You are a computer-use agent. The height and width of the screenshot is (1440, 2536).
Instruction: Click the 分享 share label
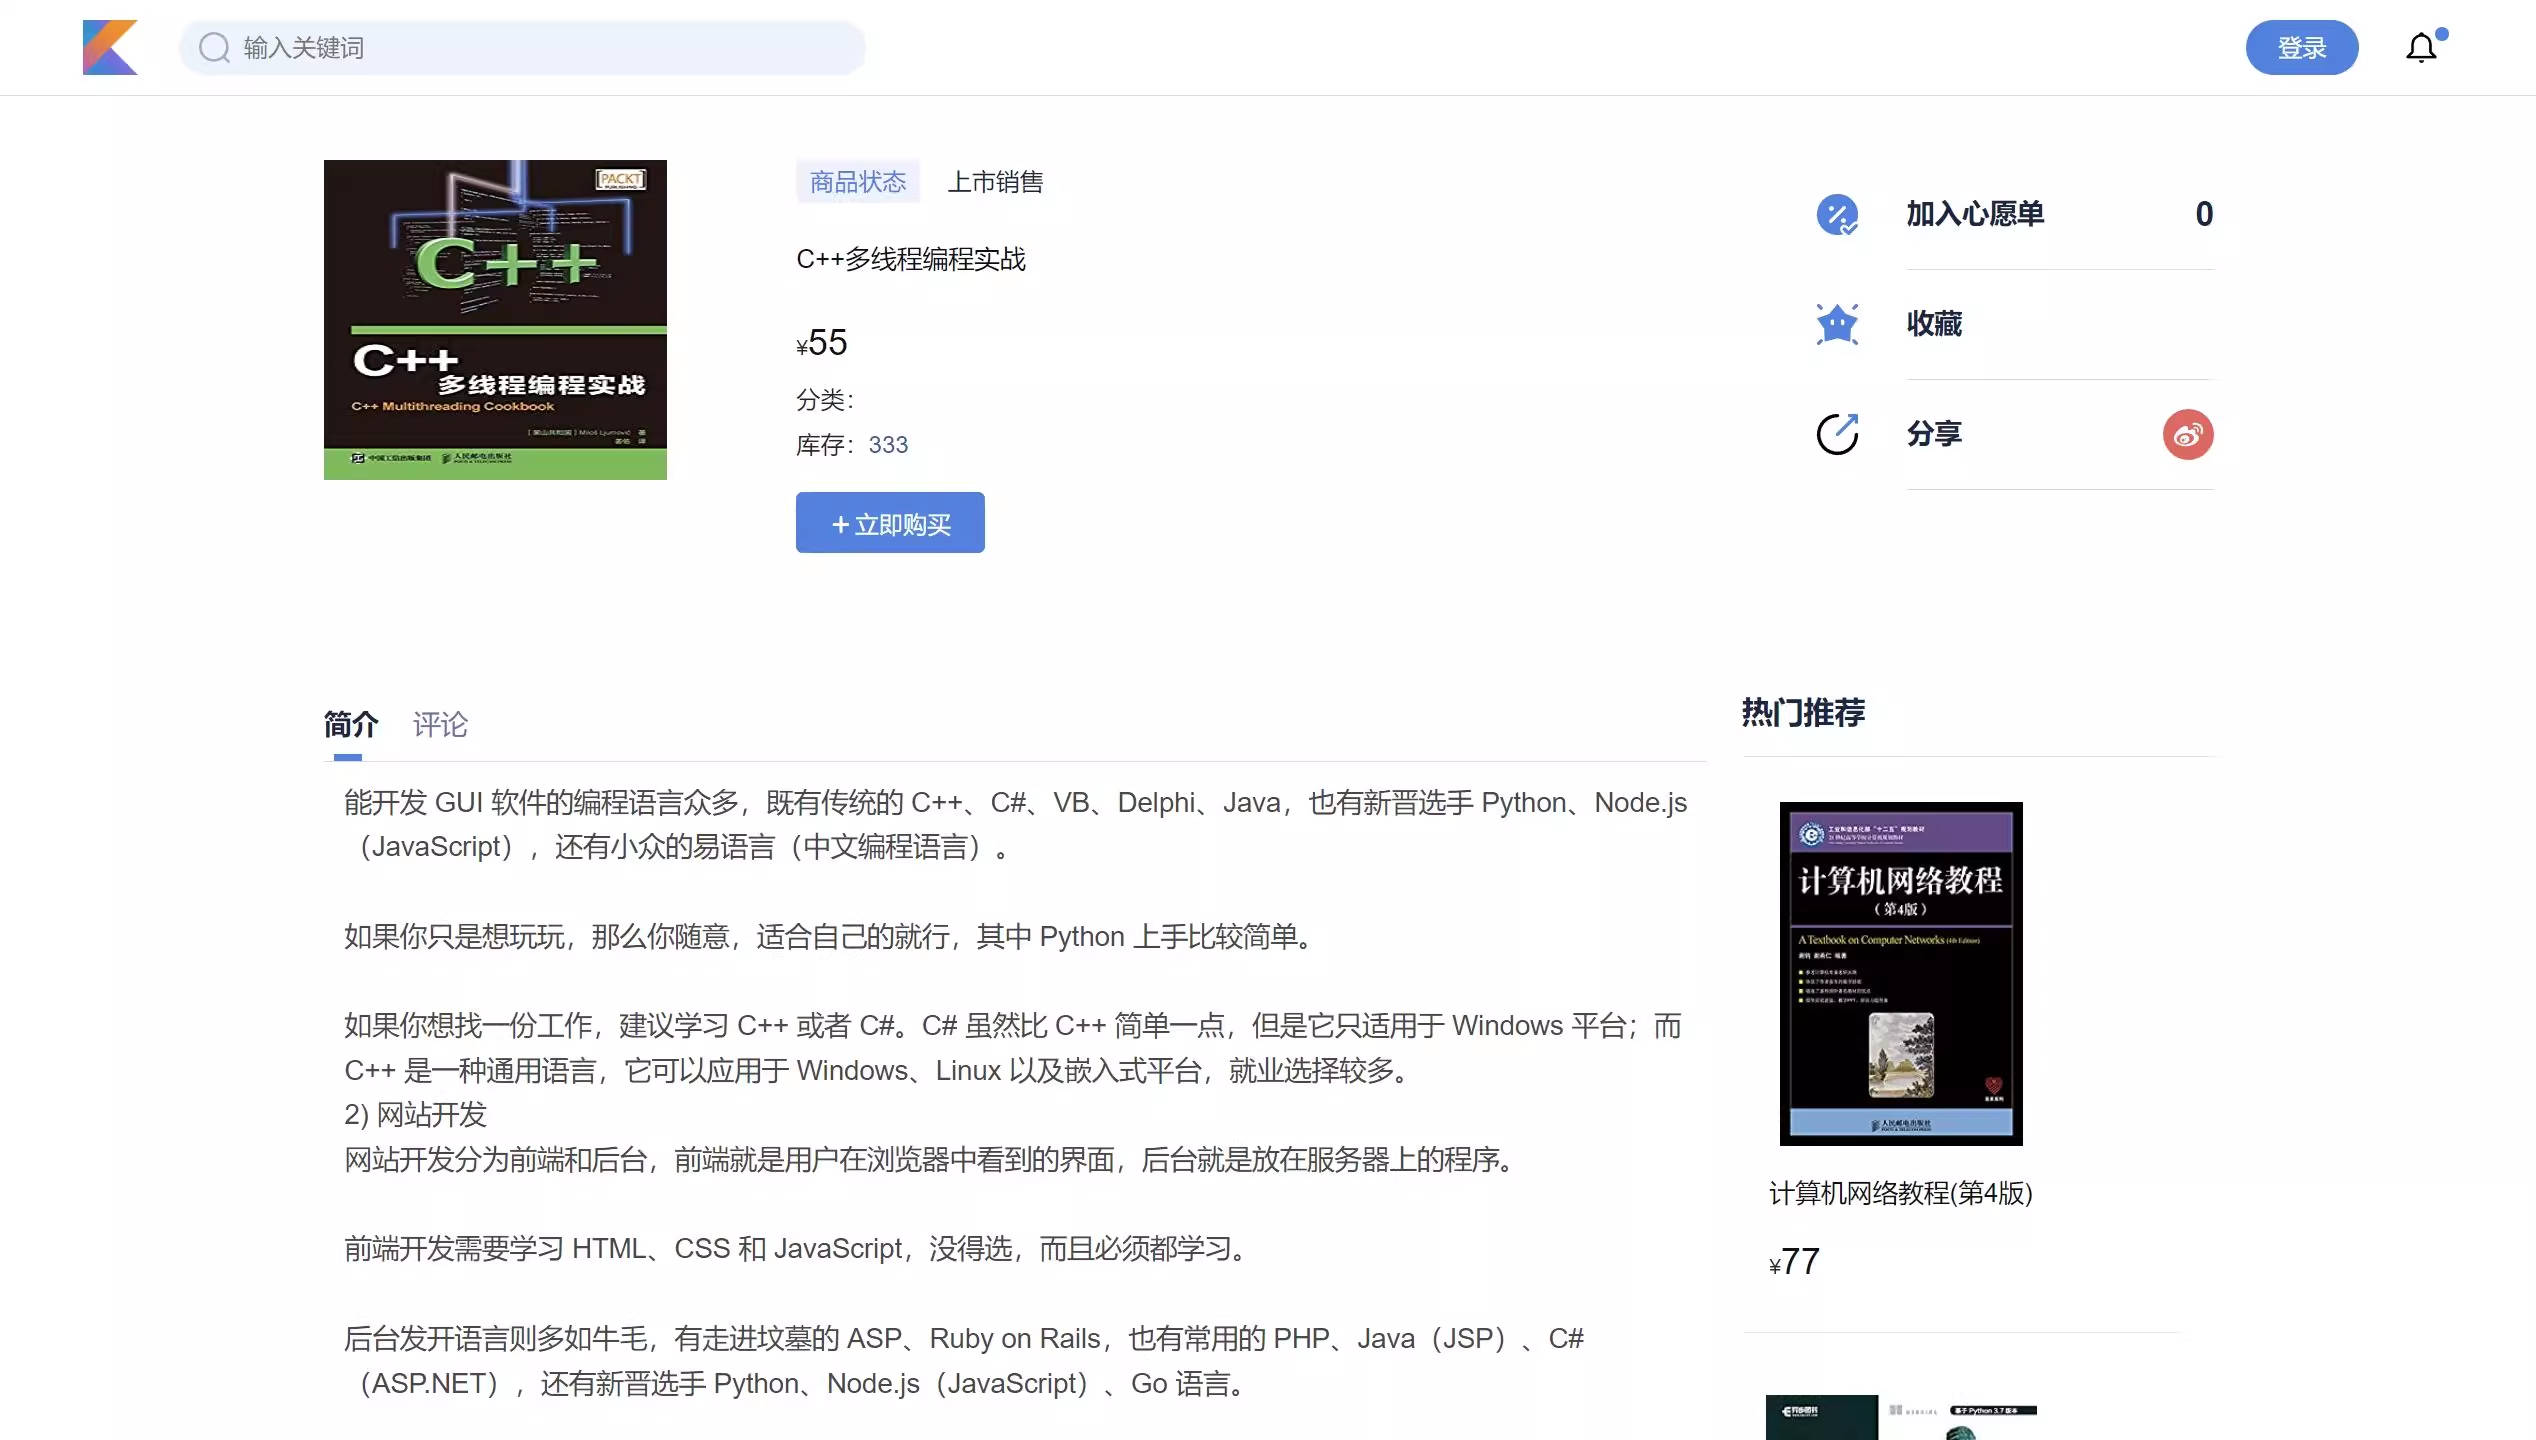click(1934, 434)
